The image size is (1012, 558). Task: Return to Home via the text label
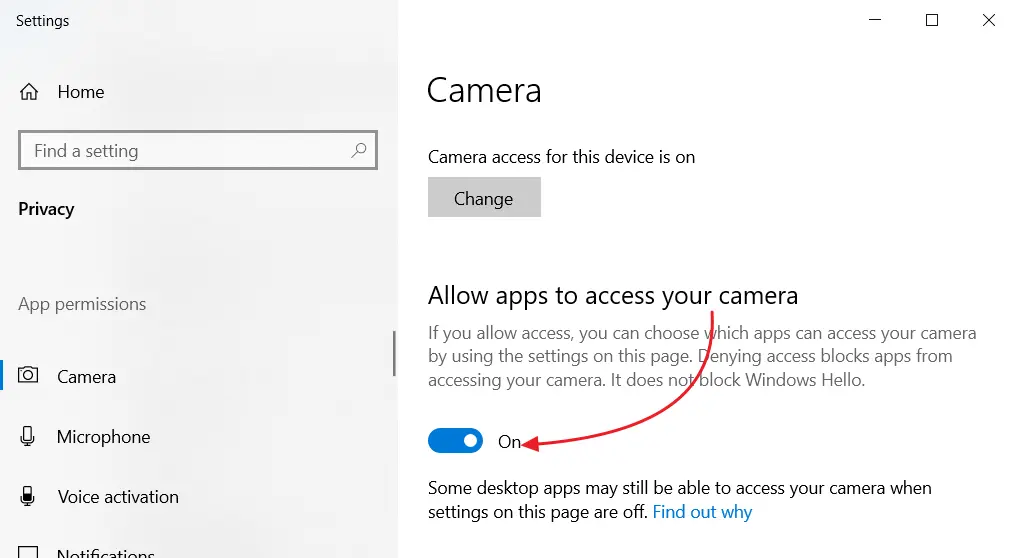(81, 92)
